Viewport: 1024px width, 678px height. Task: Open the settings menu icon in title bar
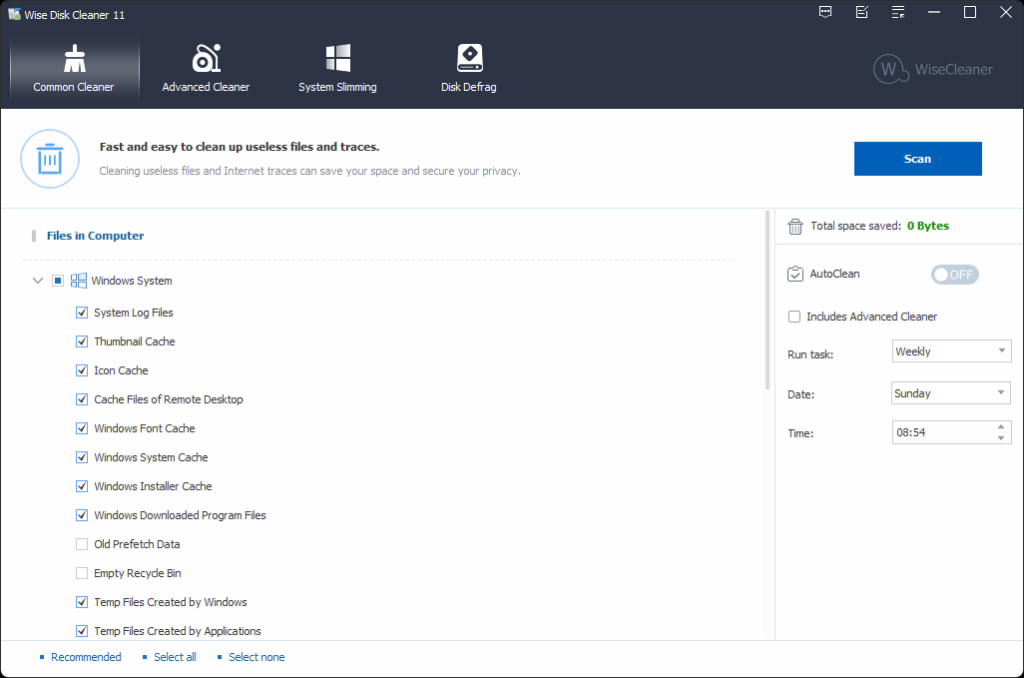click(x=898, y=12)
